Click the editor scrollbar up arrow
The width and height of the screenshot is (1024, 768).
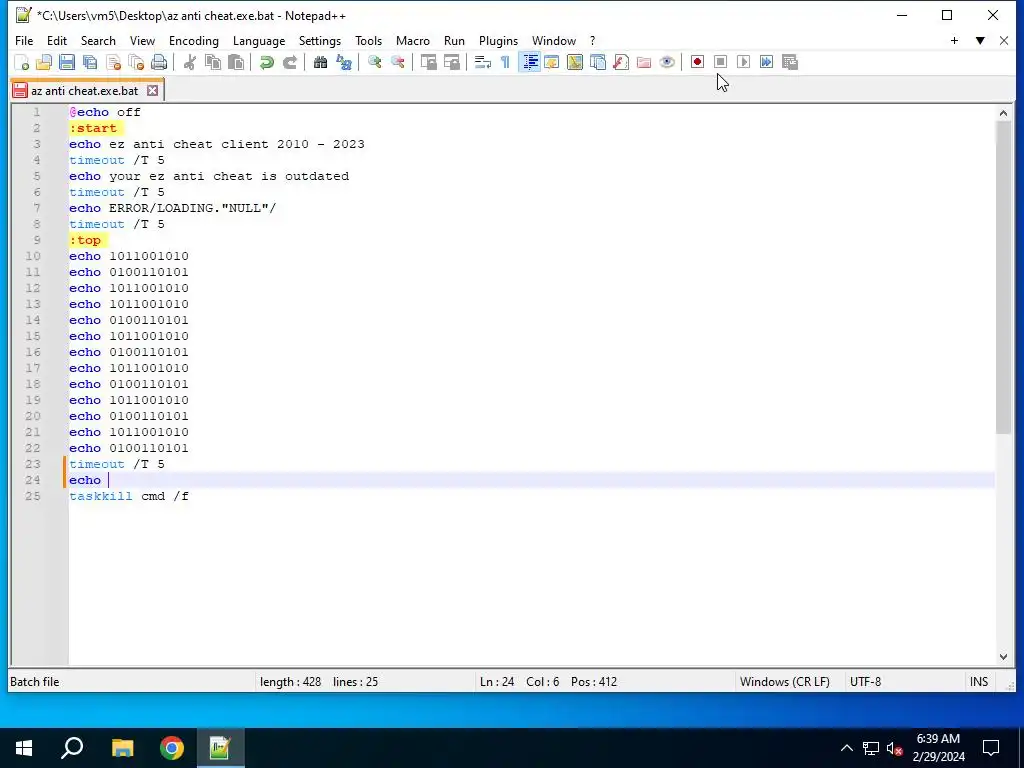1003,113
